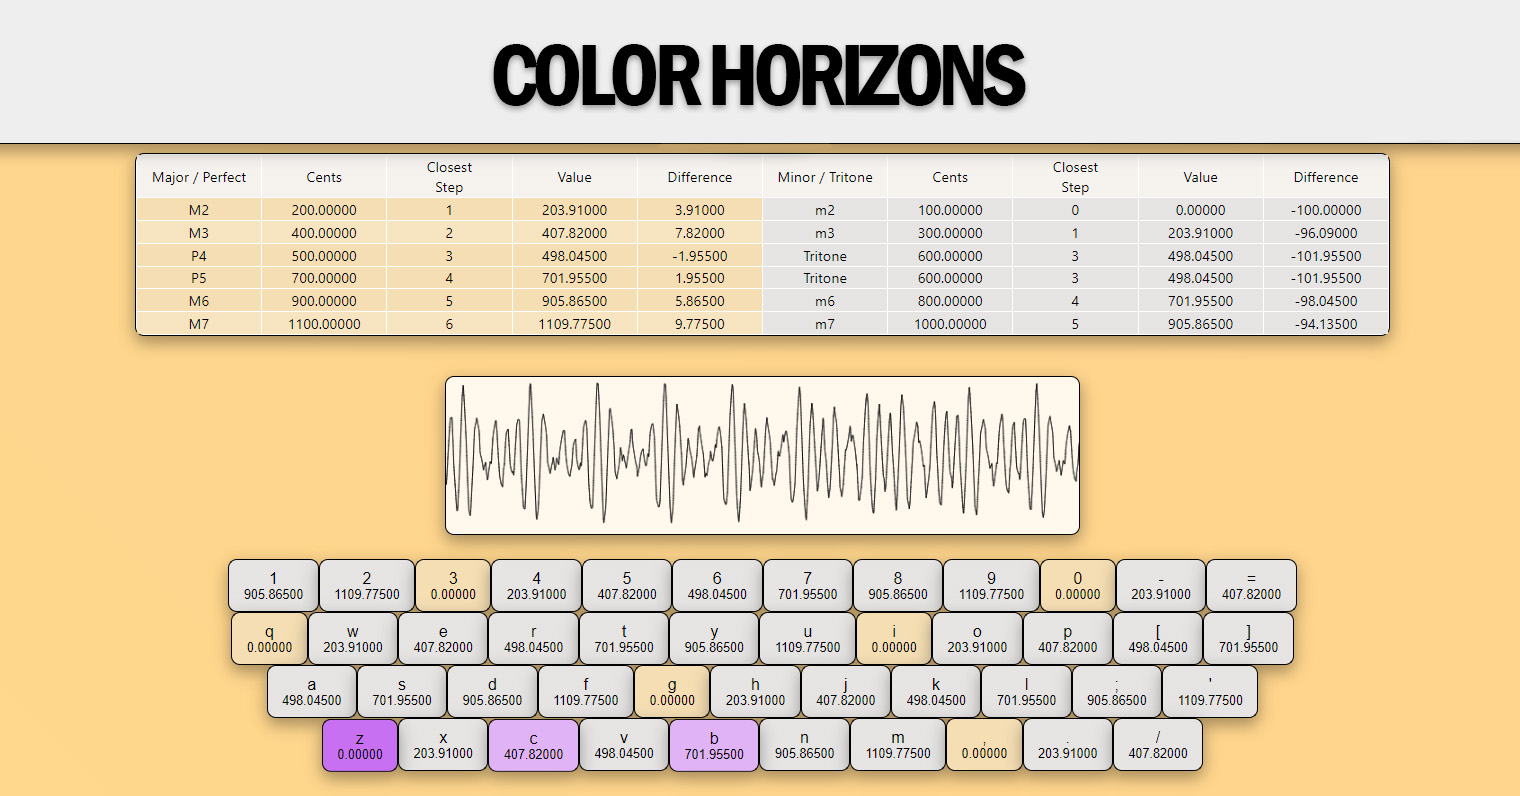Click the 'Minor / Tritone' column header
This screenshot has width=1520, height=796.
[x=825, y=177]
